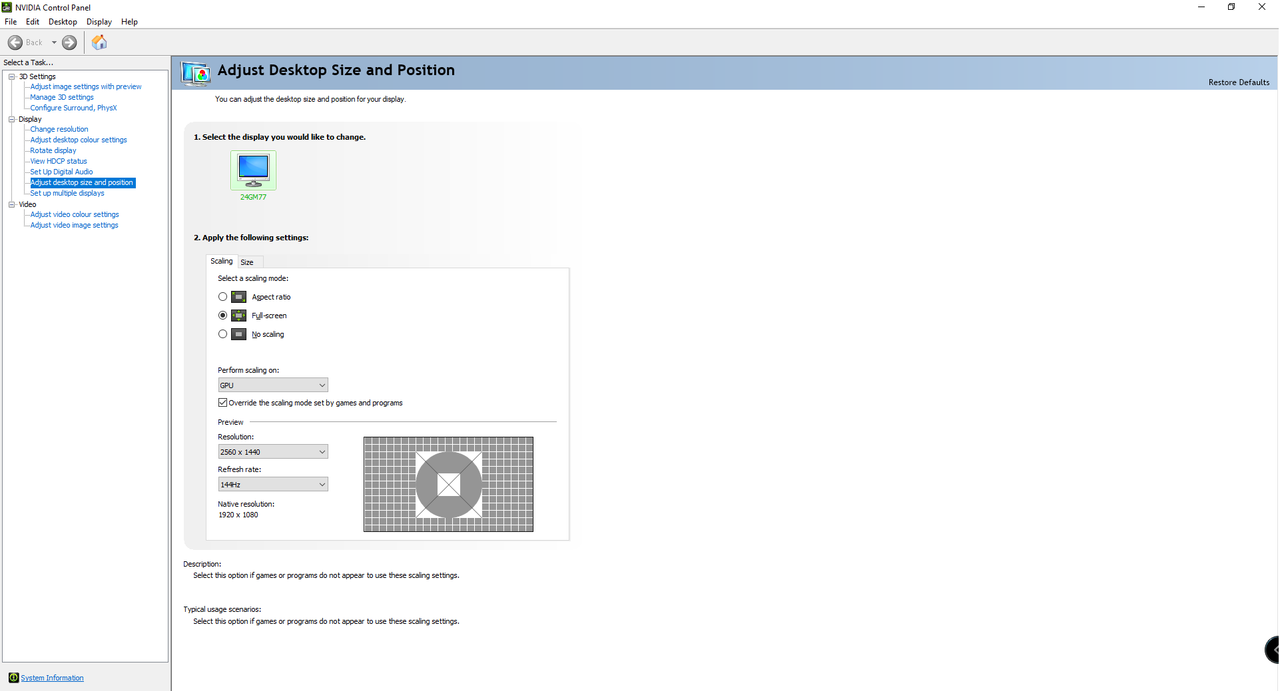Click the Full-screen scaling mode icon
The height and width of the screenshot is (691, 1280).
[239, 315]
